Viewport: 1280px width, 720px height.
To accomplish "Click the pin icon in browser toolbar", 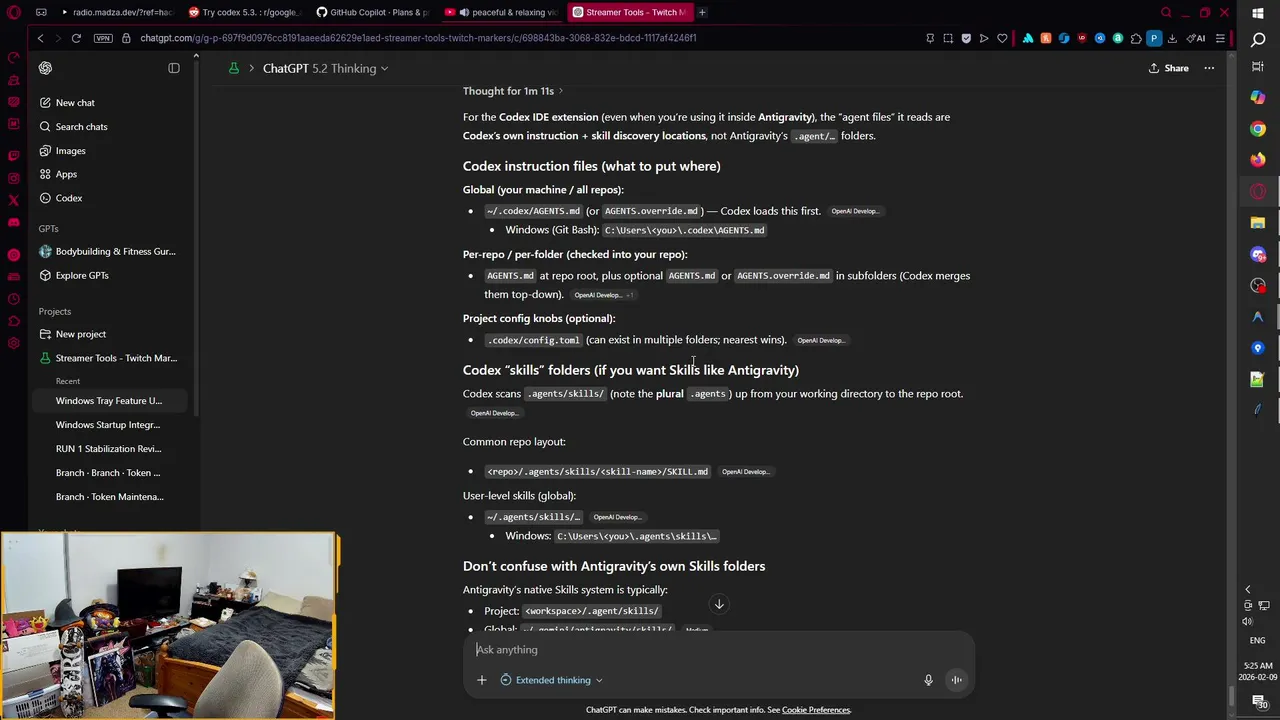I will pos(930,38).
